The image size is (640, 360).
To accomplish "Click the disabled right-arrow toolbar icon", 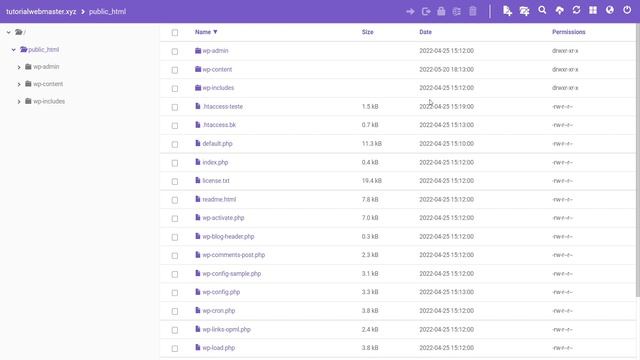I will pos(410,11).
